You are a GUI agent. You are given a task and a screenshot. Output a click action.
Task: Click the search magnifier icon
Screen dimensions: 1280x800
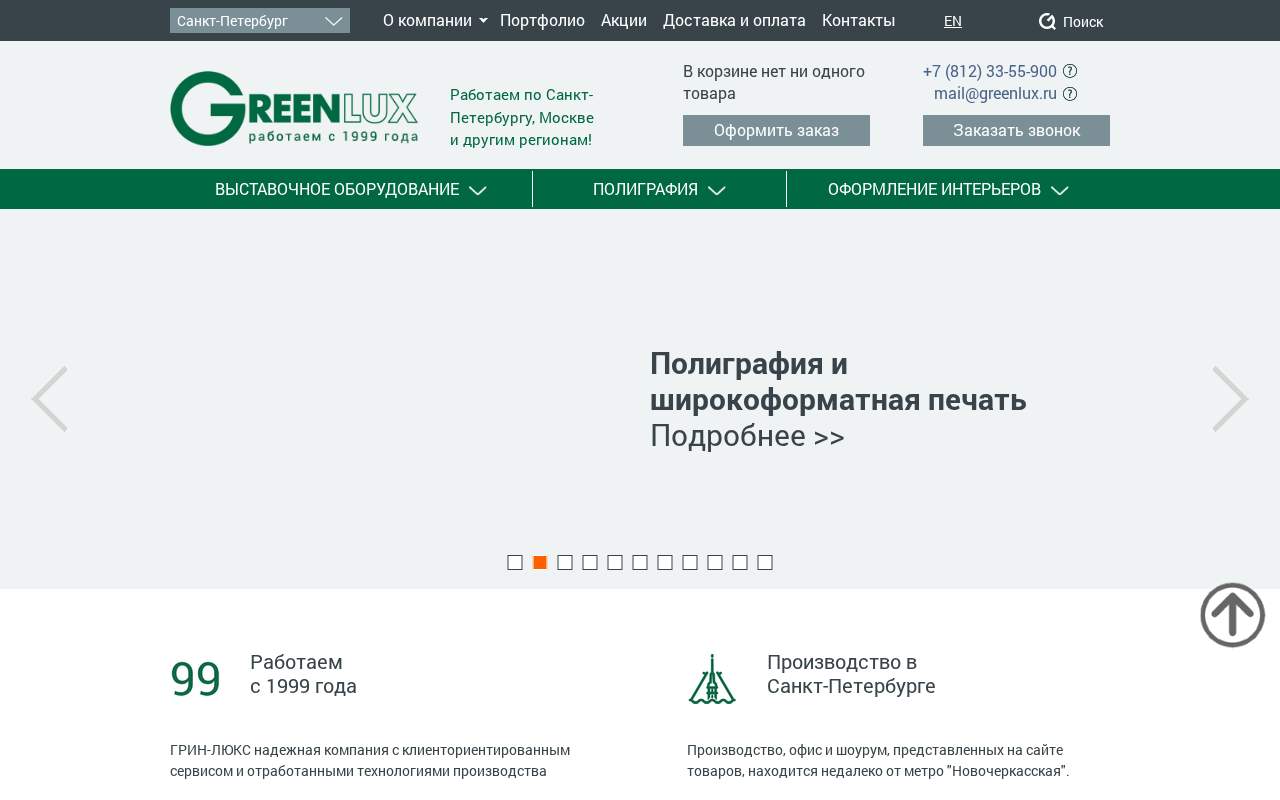pyautogui.click(x=1047, y=21)
